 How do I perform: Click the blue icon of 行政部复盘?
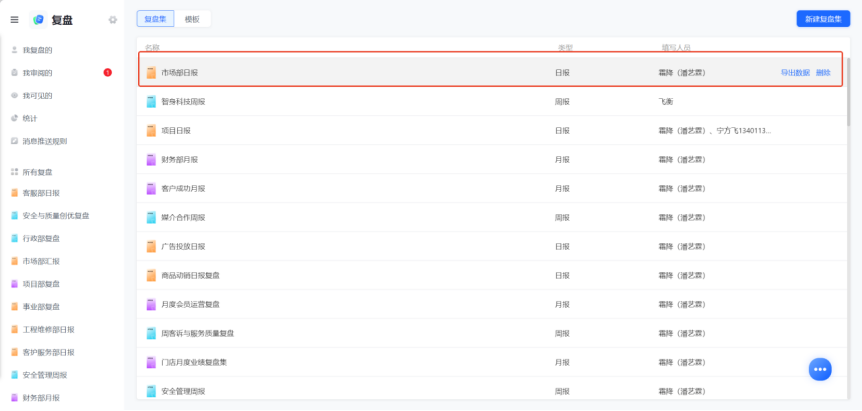14,238
